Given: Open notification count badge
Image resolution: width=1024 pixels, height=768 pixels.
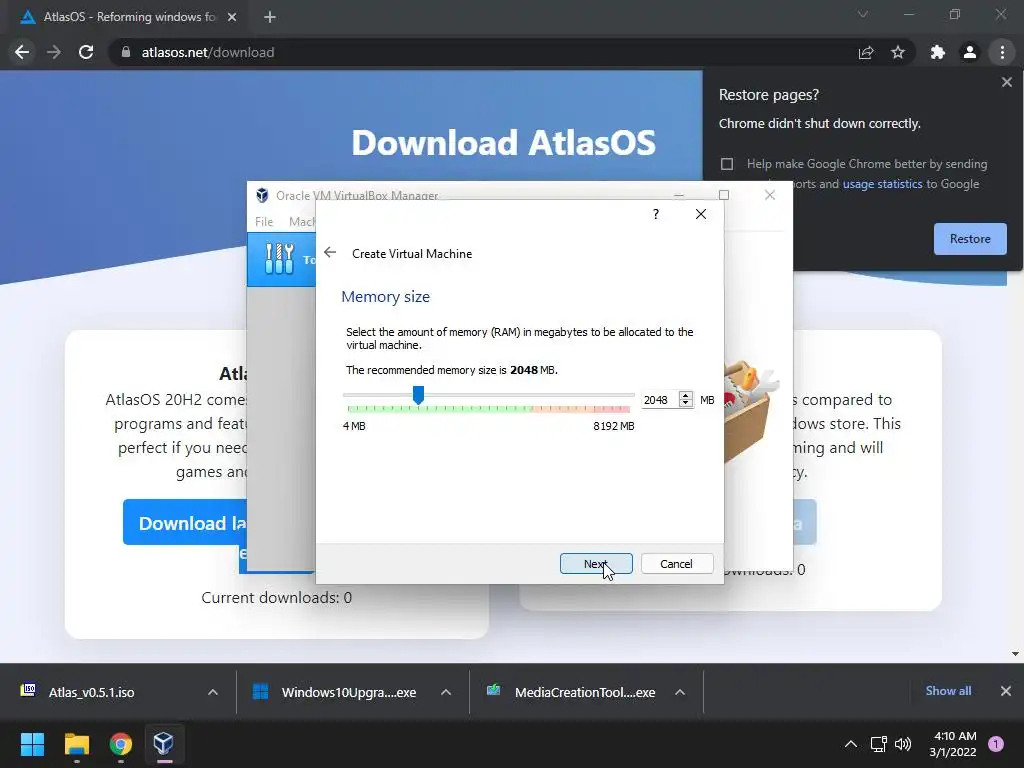Looking at the screenshot, I should click(996, 744).
